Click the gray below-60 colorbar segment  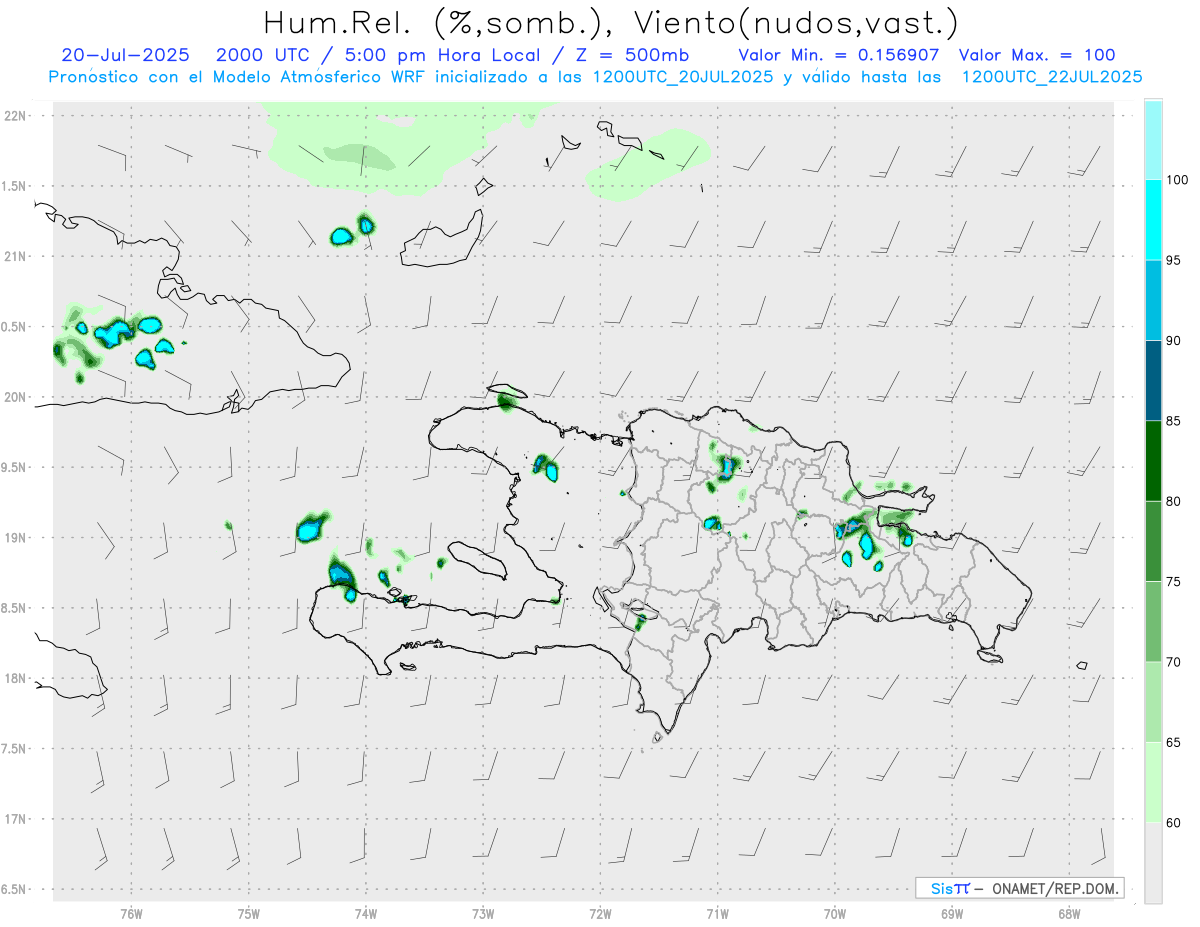pos(1153,862)
